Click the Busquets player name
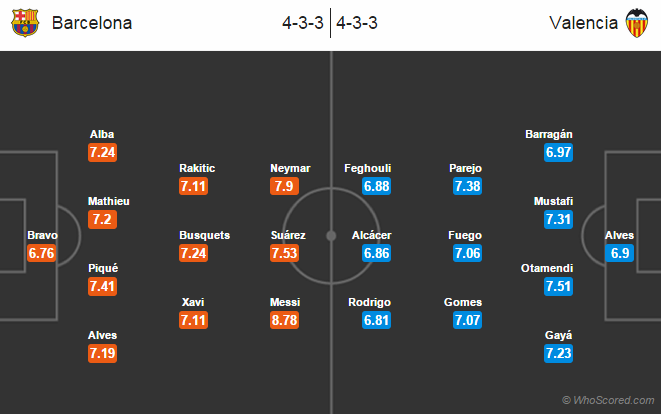This screenshot has width=661, height=414. [x=204, y=235]
